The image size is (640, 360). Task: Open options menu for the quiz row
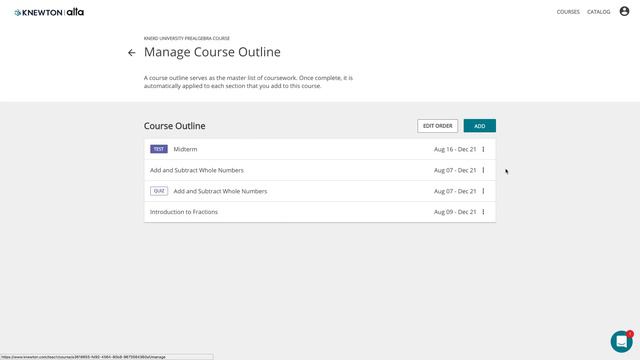tap(483, 191)
